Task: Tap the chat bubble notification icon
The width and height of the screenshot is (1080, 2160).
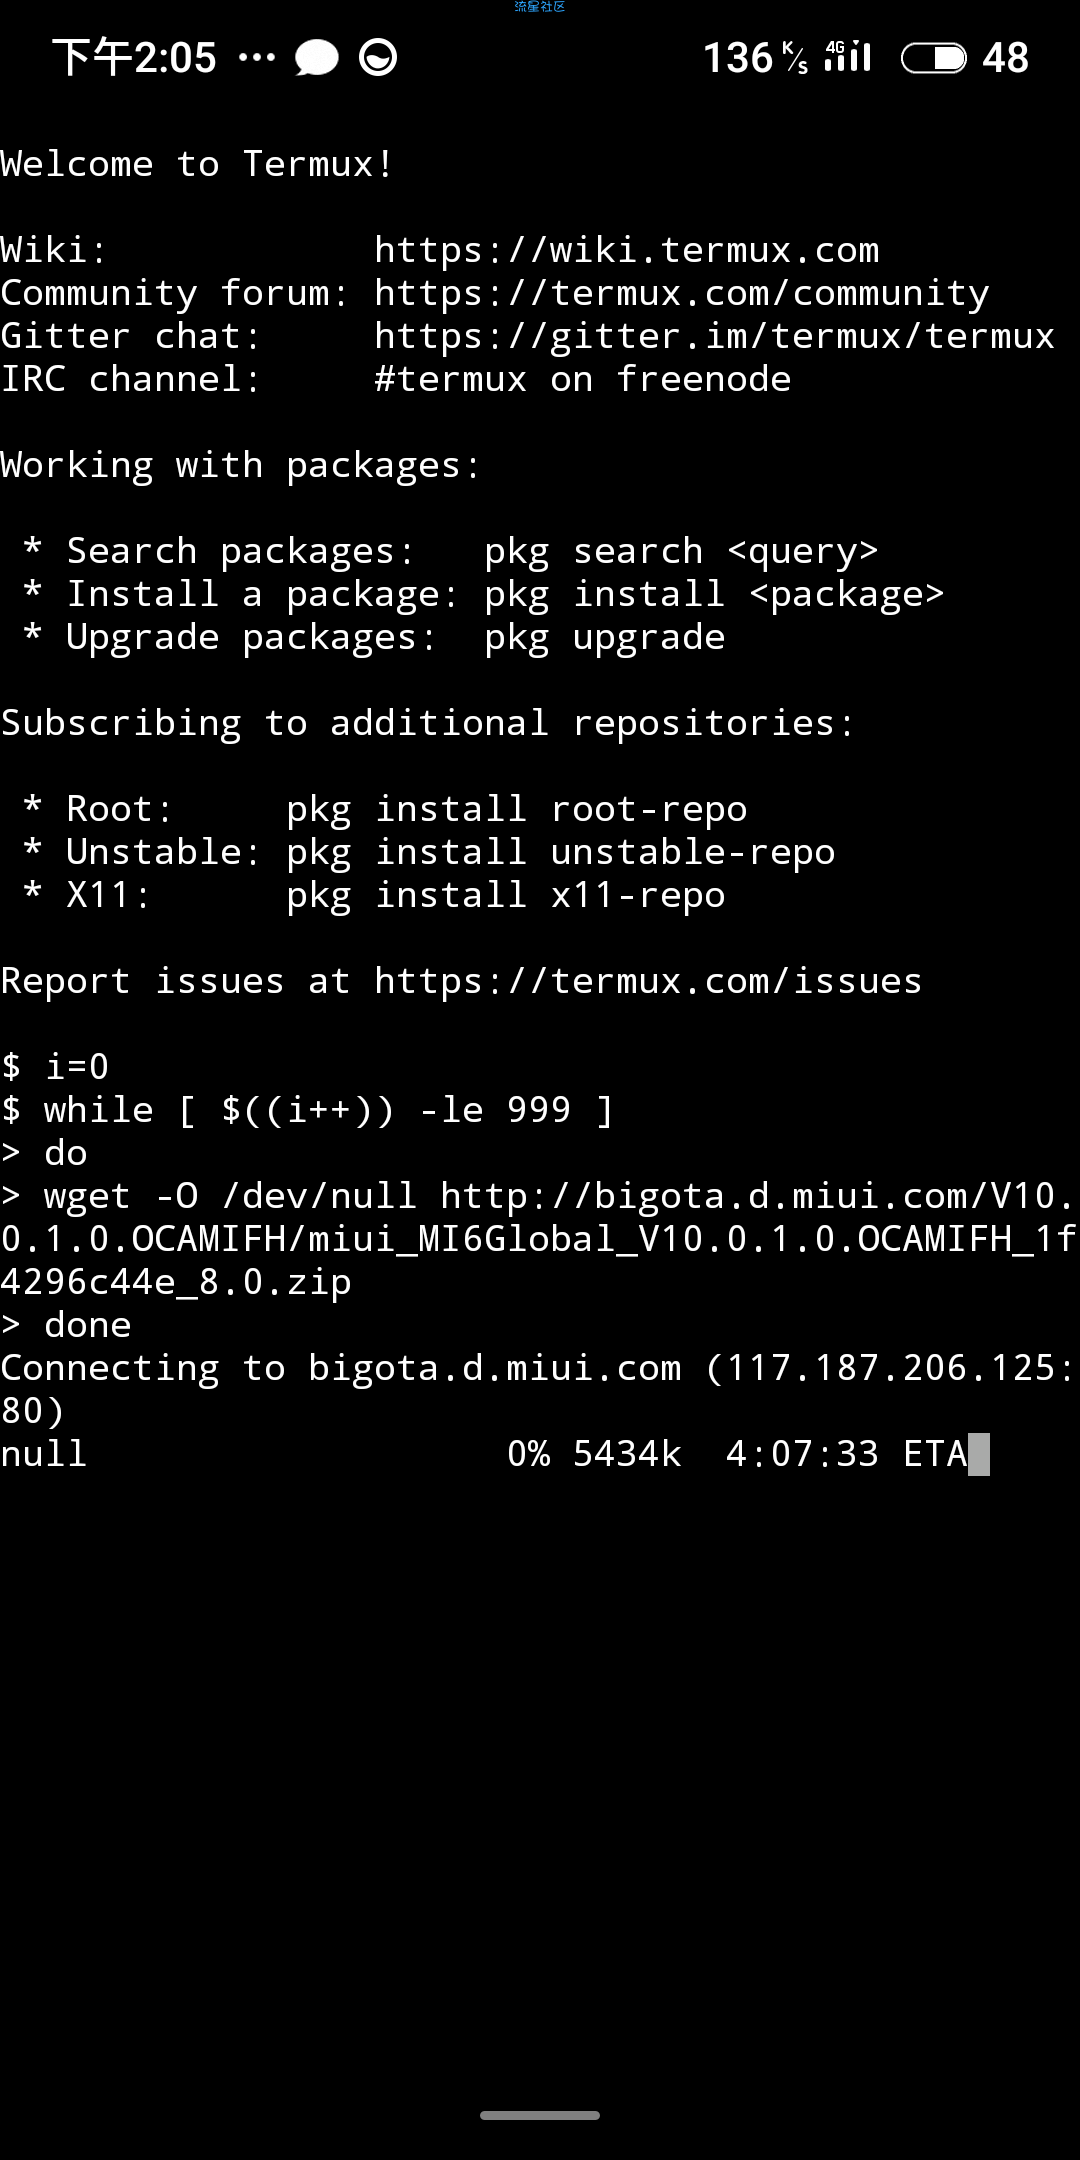Action: pyautogui.click(x=316, y=58)
